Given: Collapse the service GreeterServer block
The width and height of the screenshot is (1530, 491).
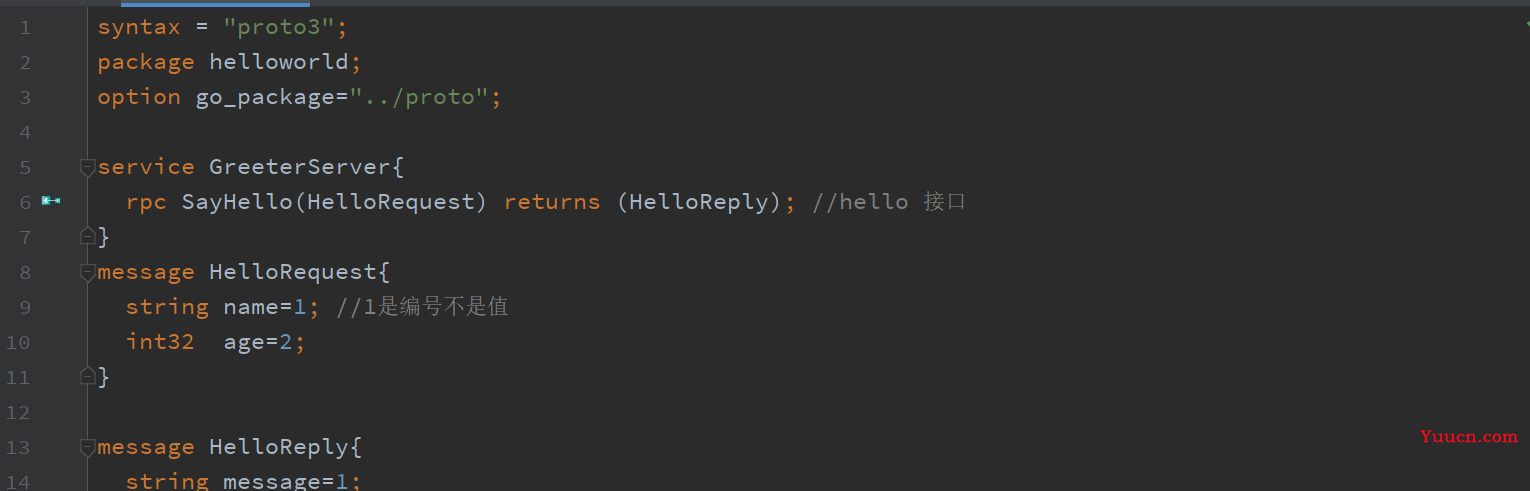Looking at the screenshot, I should coord(88,167).
